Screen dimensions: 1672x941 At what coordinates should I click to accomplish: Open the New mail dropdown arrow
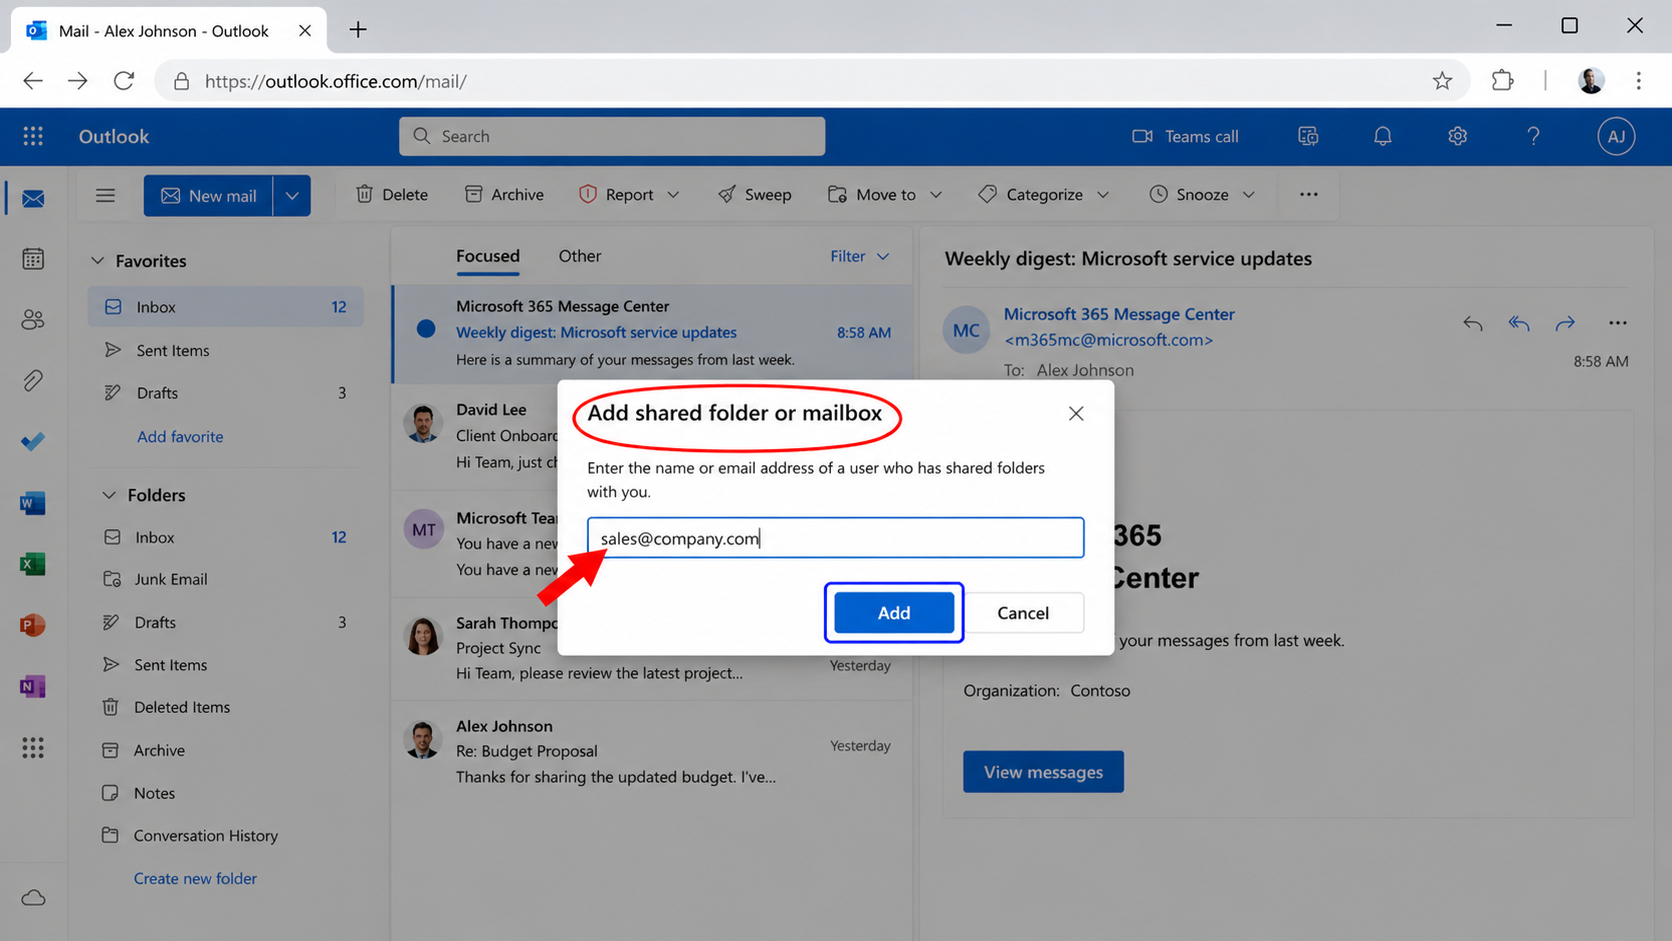pos(292,196)
